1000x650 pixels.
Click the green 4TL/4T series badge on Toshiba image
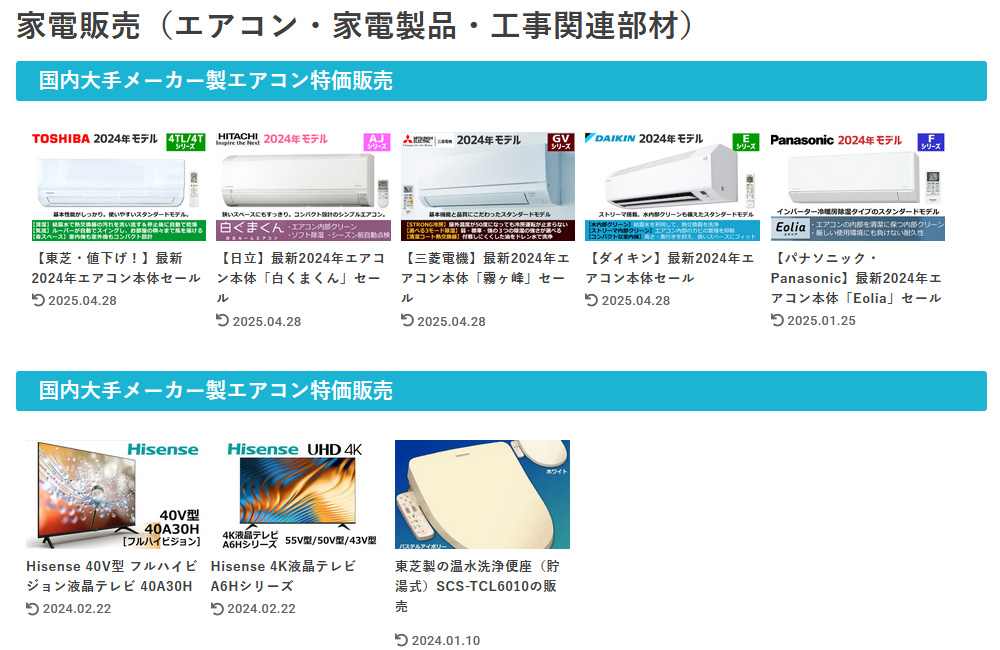click(185, 141)
